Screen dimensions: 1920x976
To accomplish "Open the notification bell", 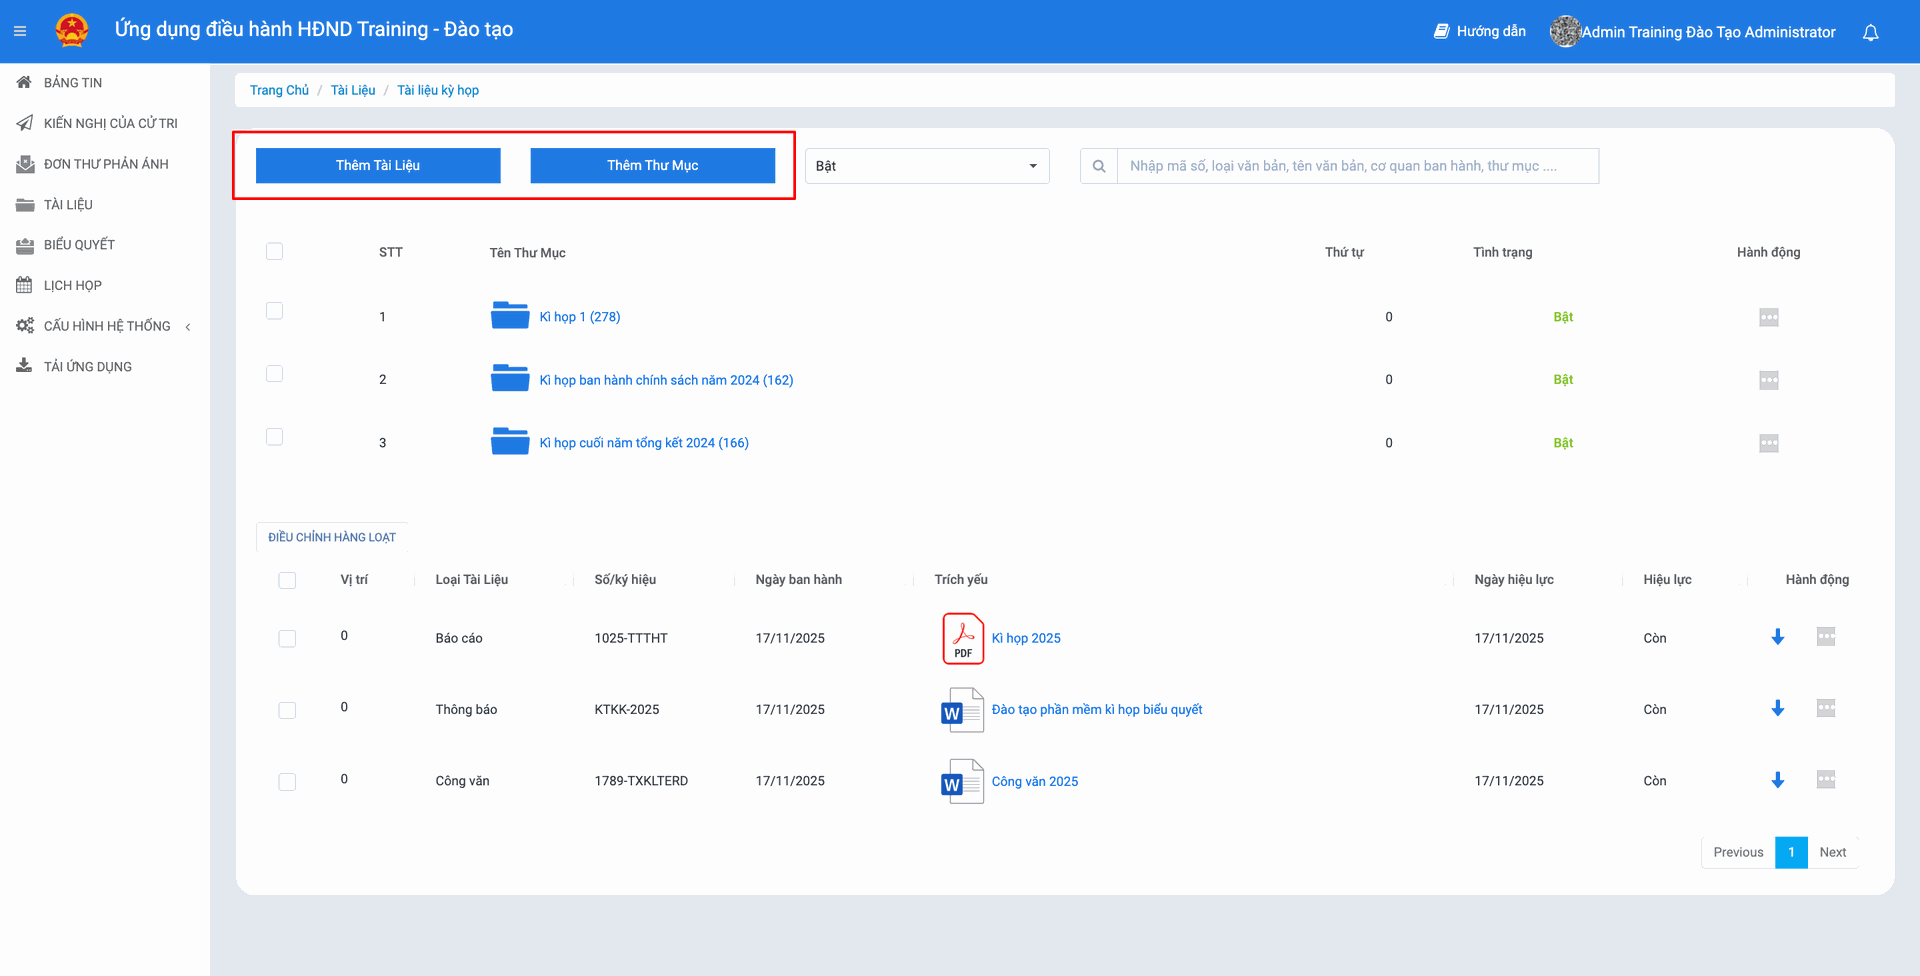I will [1870, 32].
